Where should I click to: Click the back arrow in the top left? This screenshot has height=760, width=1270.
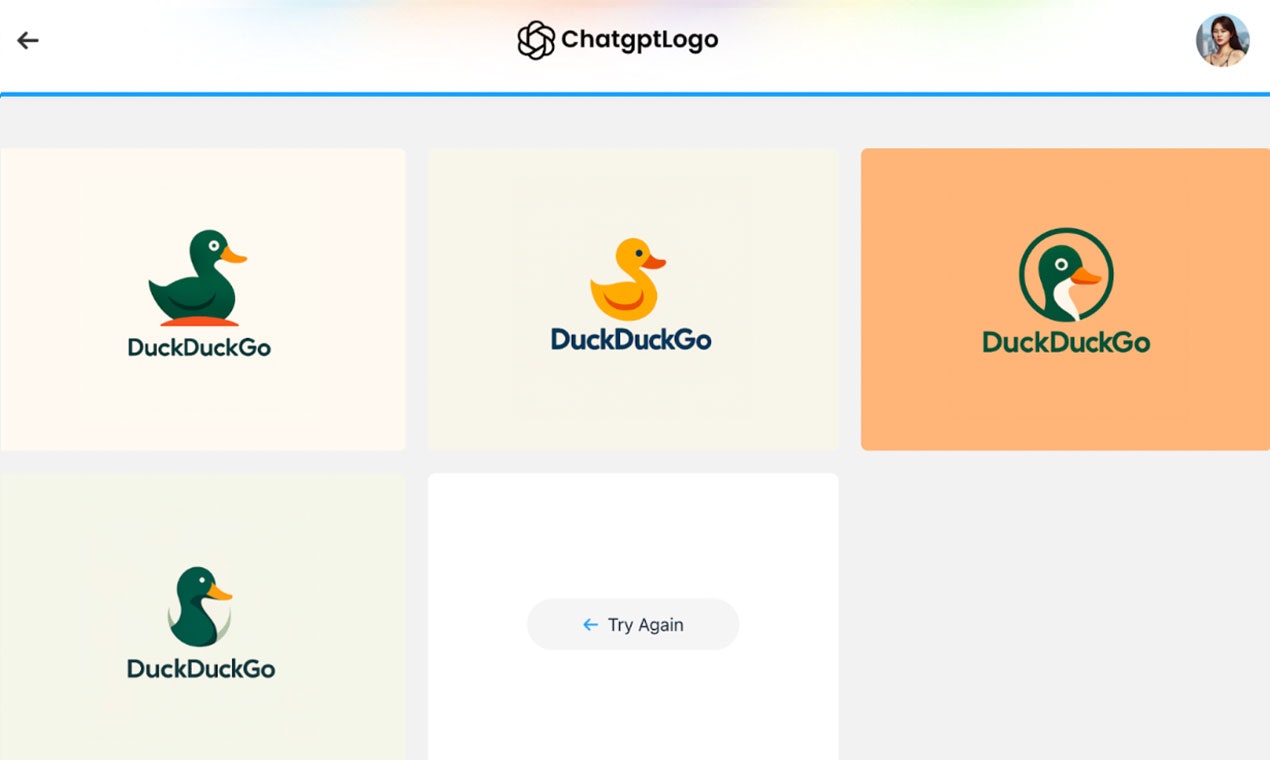tap(27, 40)
